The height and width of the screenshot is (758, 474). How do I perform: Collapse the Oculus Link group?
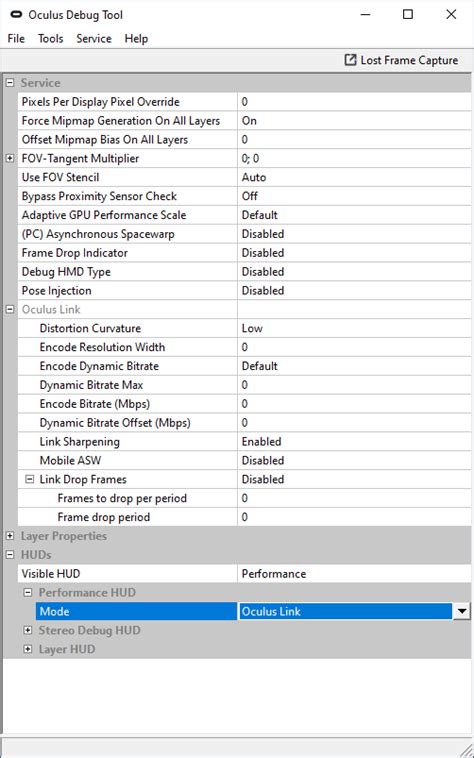click(x=10, y=309)
